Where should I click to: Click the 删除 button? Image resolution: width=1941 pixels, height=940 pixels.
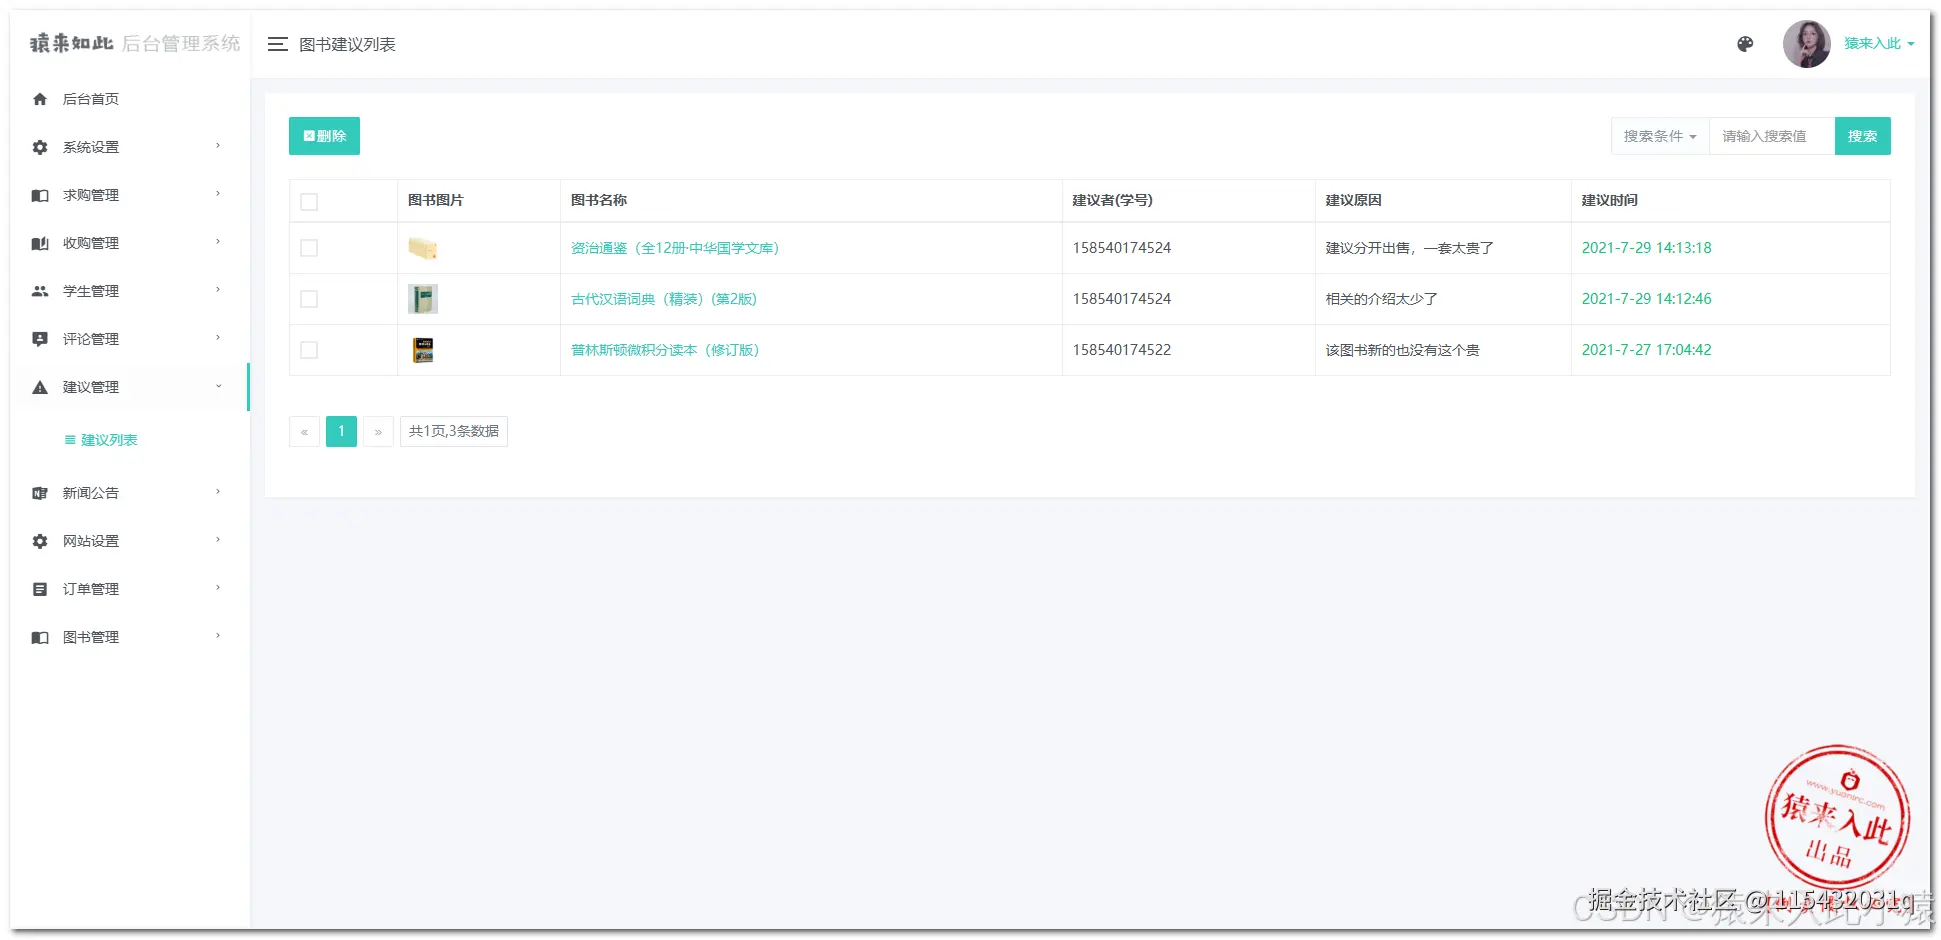tap(324, 136)
